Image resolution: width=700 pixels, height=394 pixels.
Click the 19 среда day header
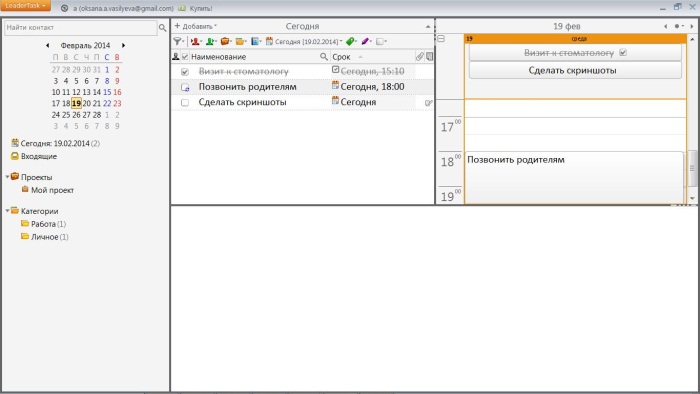click(x=575, y=39)
